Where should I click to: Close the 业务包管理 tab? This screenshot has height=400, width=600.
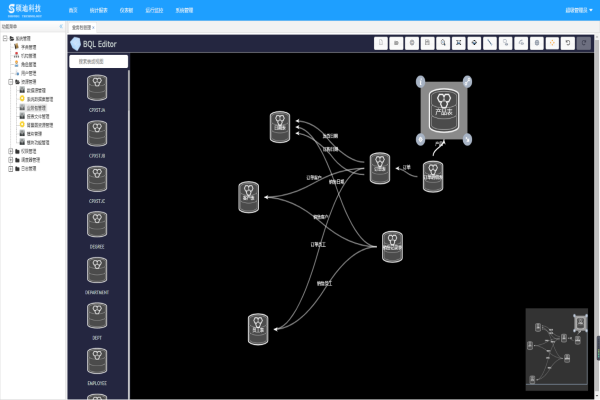pyautogui.click(x=93, y=28)
